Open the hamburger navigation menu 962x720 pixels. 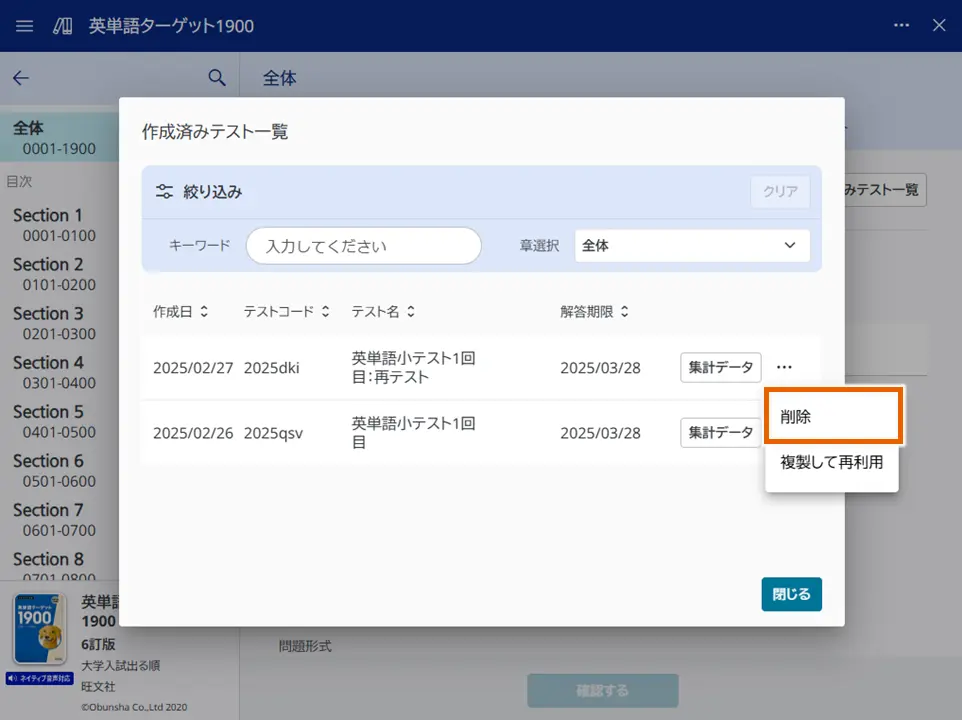point(24,26)
